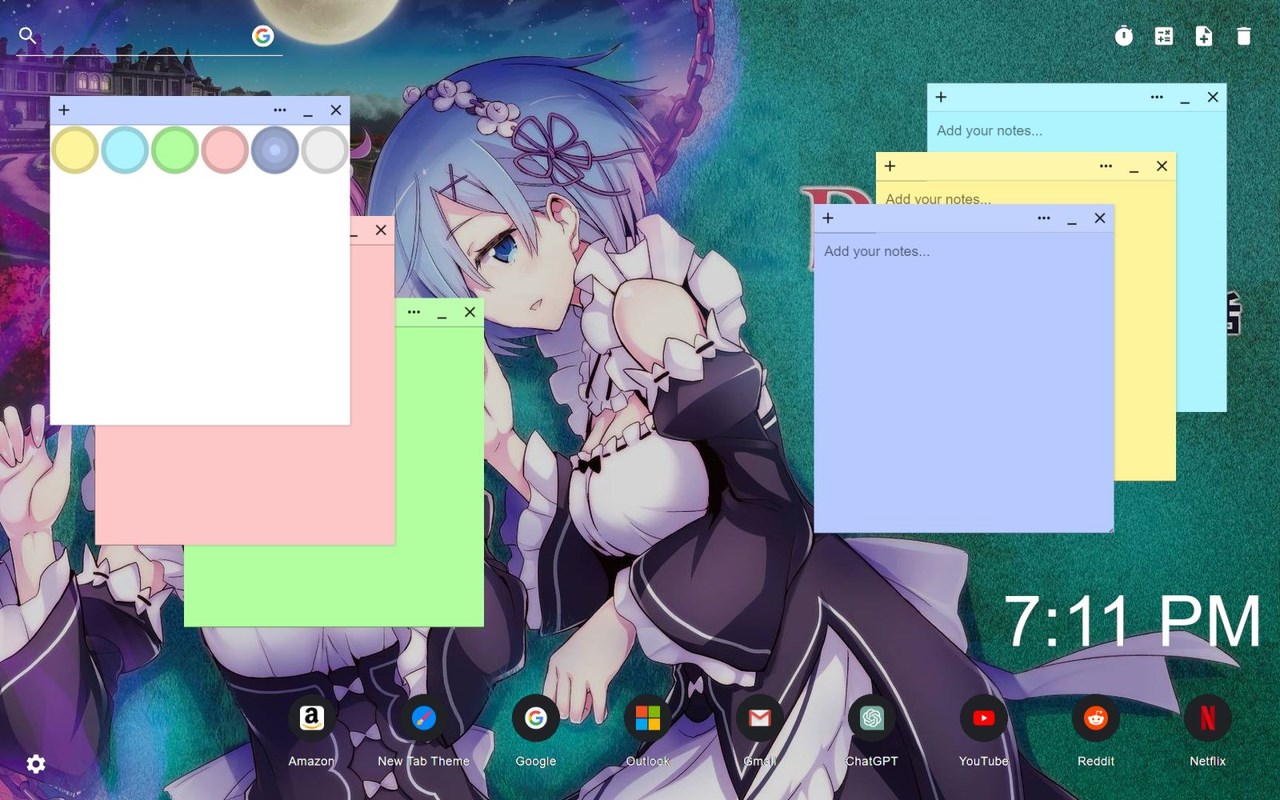
Task: Pick the light blue color swatch
Action: coord(125,150)
